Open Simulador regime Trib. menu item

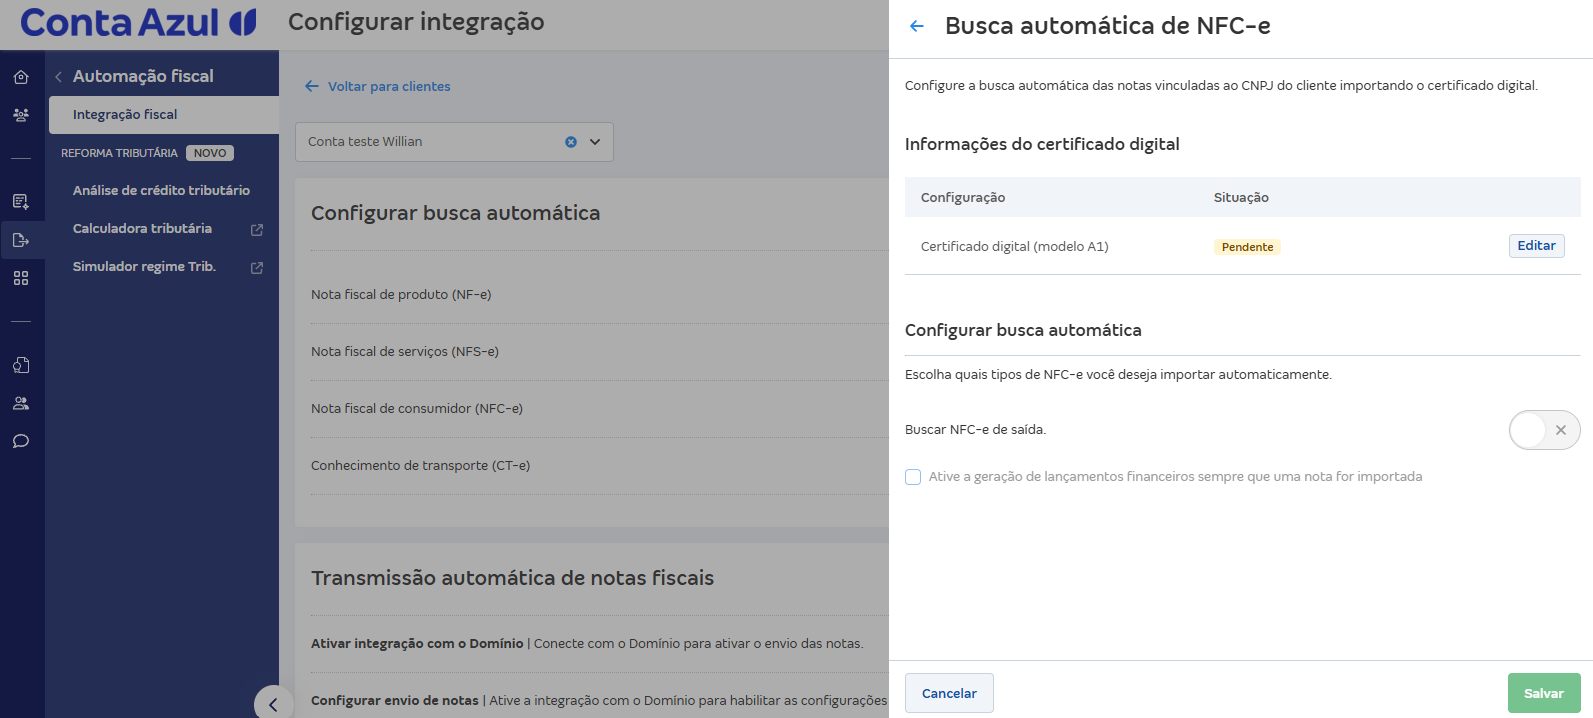[x=144, y=266]
